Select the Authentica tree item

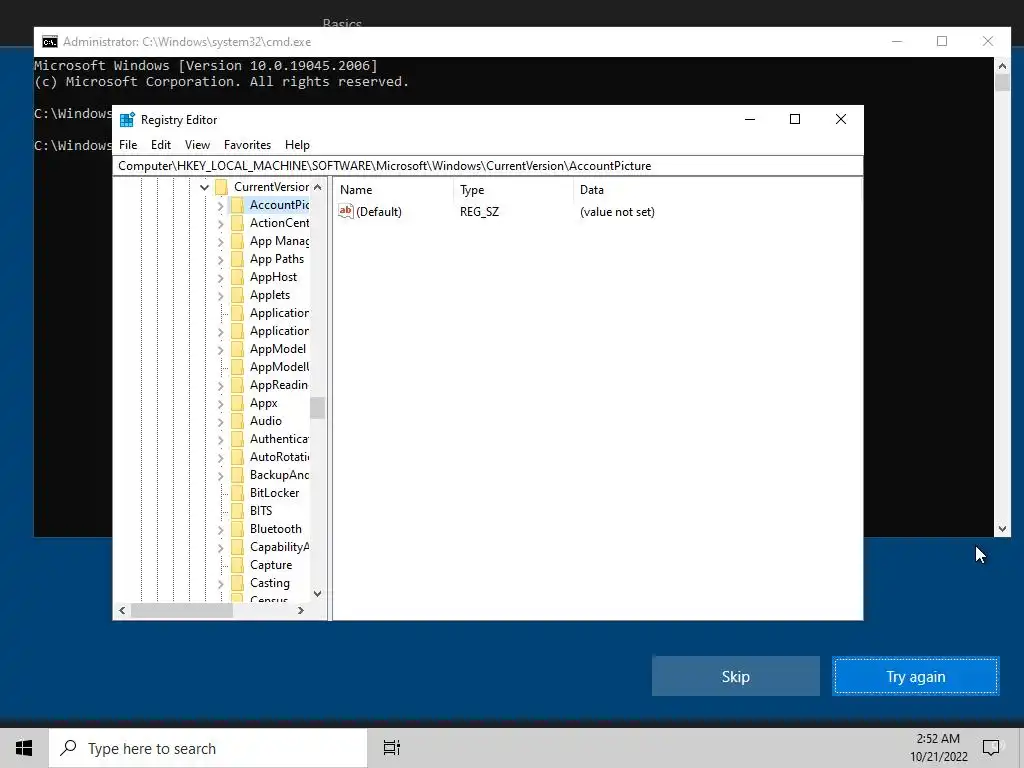[x=280, y=439]
